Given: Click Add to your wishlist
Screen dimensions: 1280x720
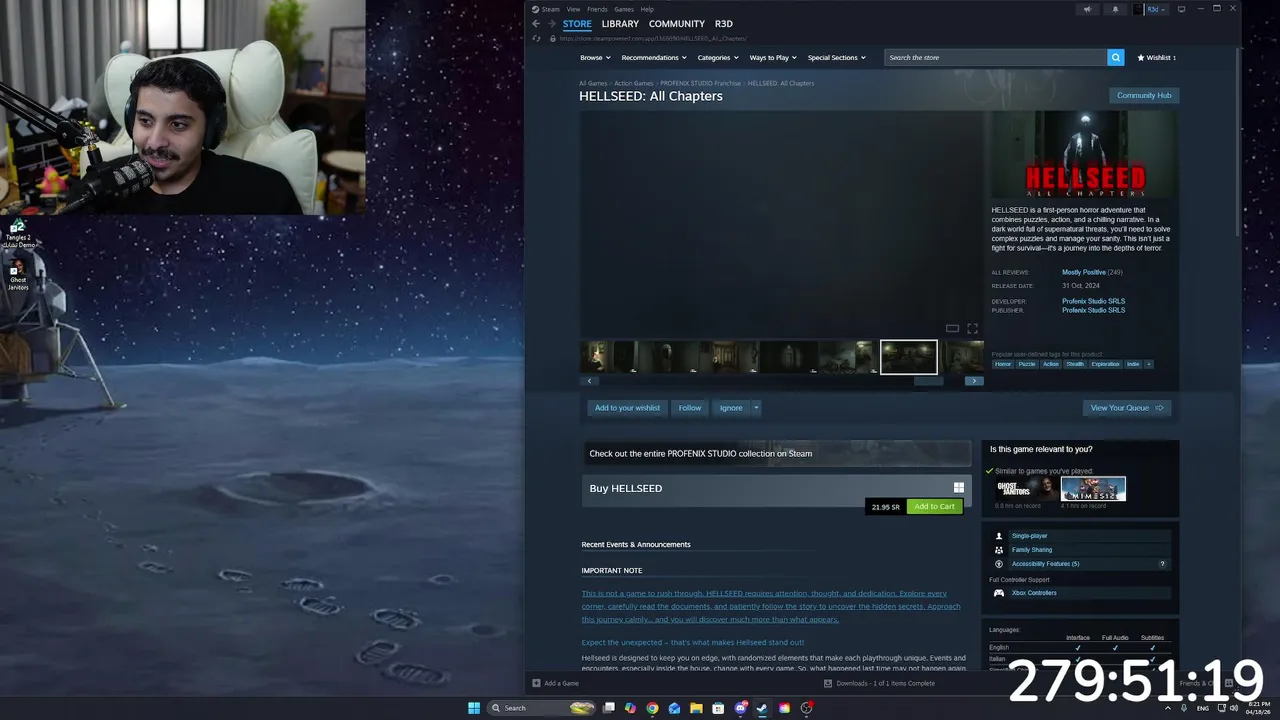Looking at the screenshot, I should (627, 408).
